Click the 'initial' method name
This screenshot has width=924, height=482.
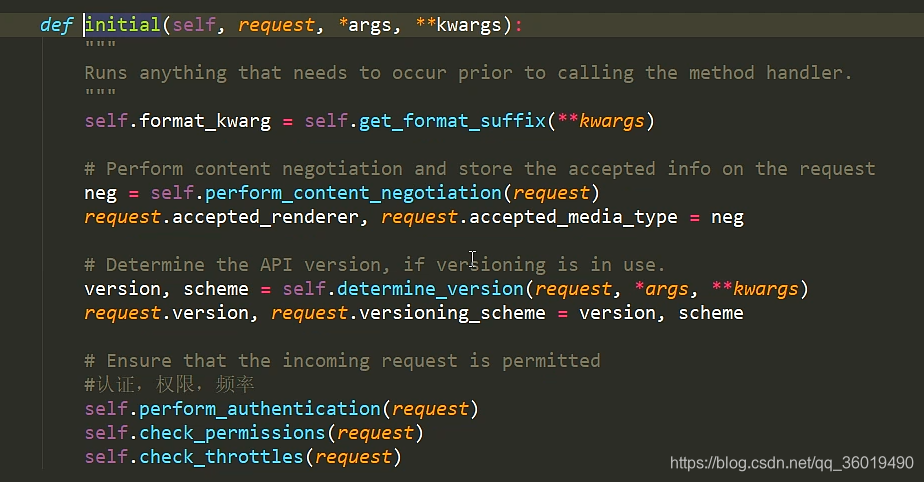123,25
